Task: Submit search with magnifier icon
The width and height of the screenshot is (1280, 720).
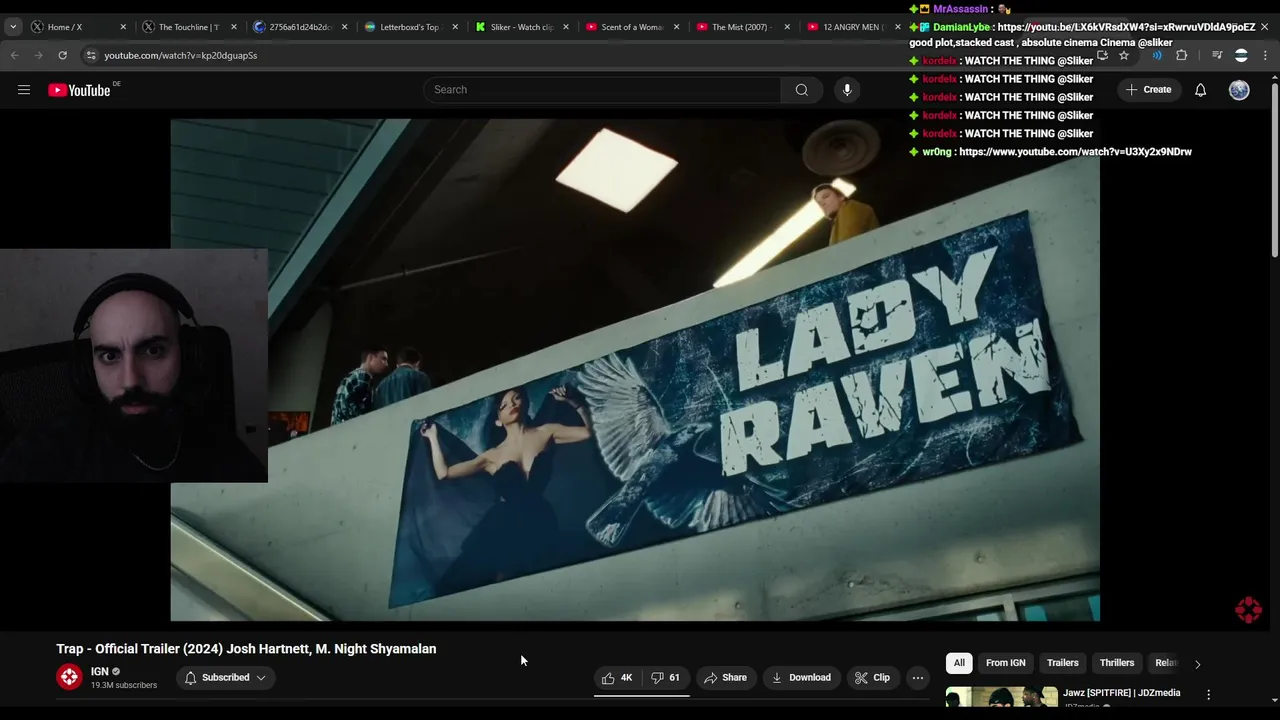Action: tap(801, 90)
